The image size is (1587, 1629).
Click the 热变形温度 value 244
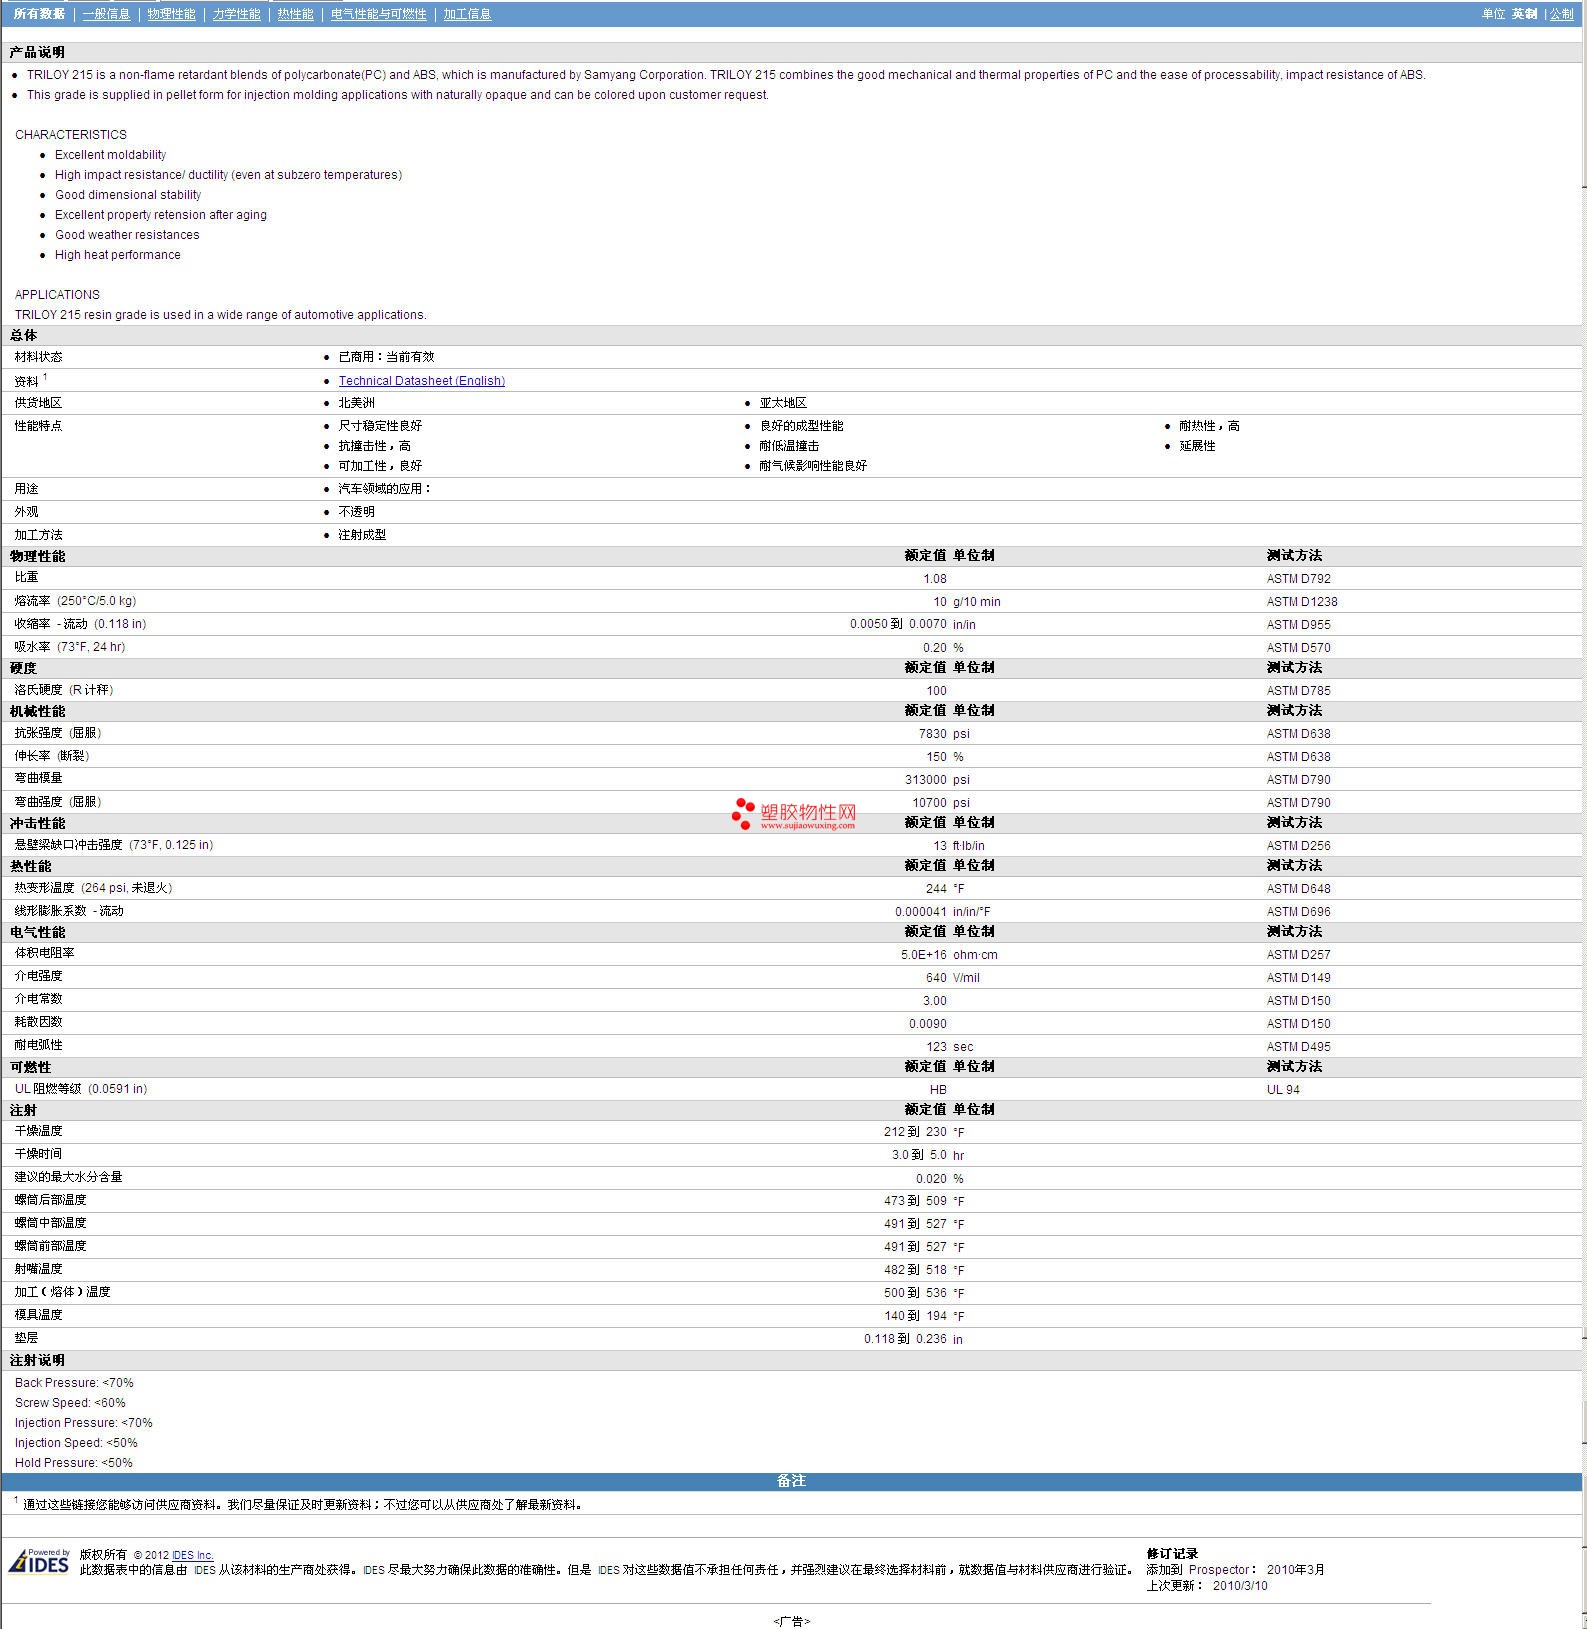(x=936, y=889)
